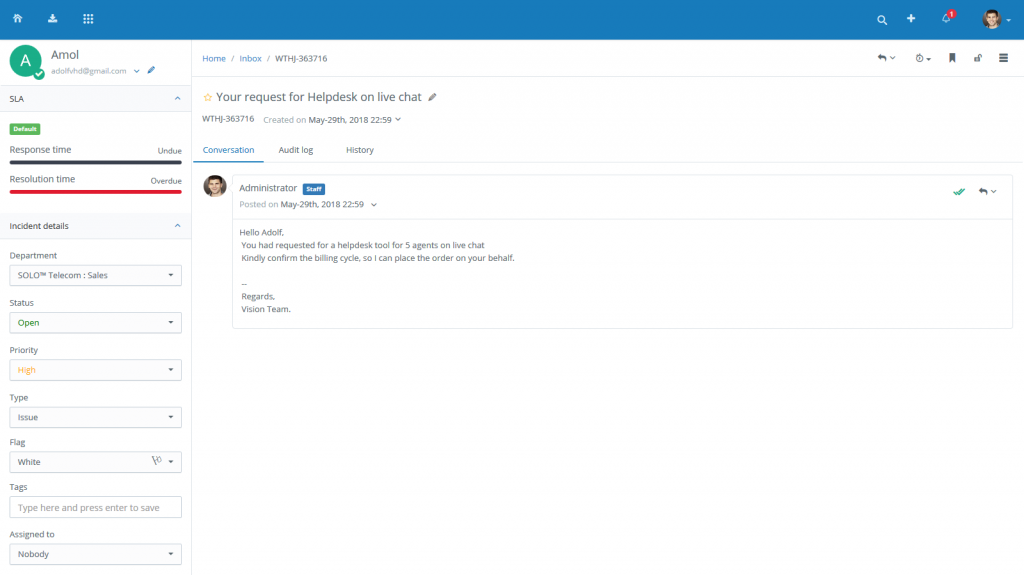Open the Flag dropdown showing White

pyautogui.click(x=95, y=462)
